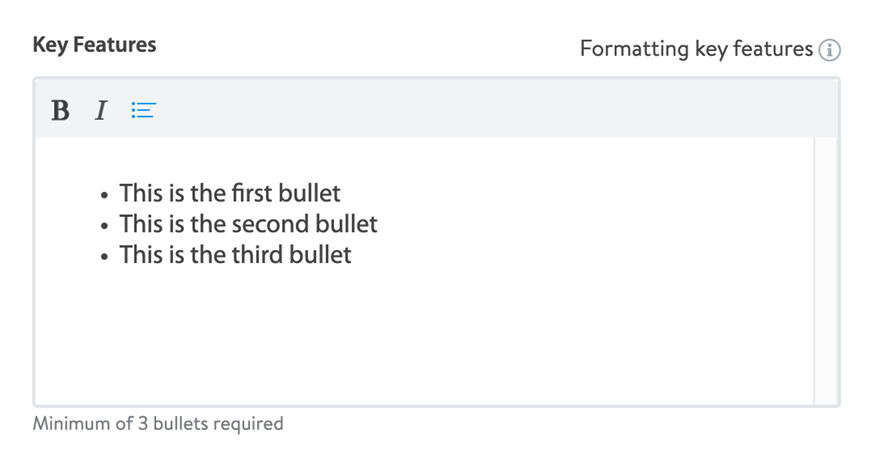Click the info icon beside Formatting key features
875x463 pixels.
[x=829, y=50]
